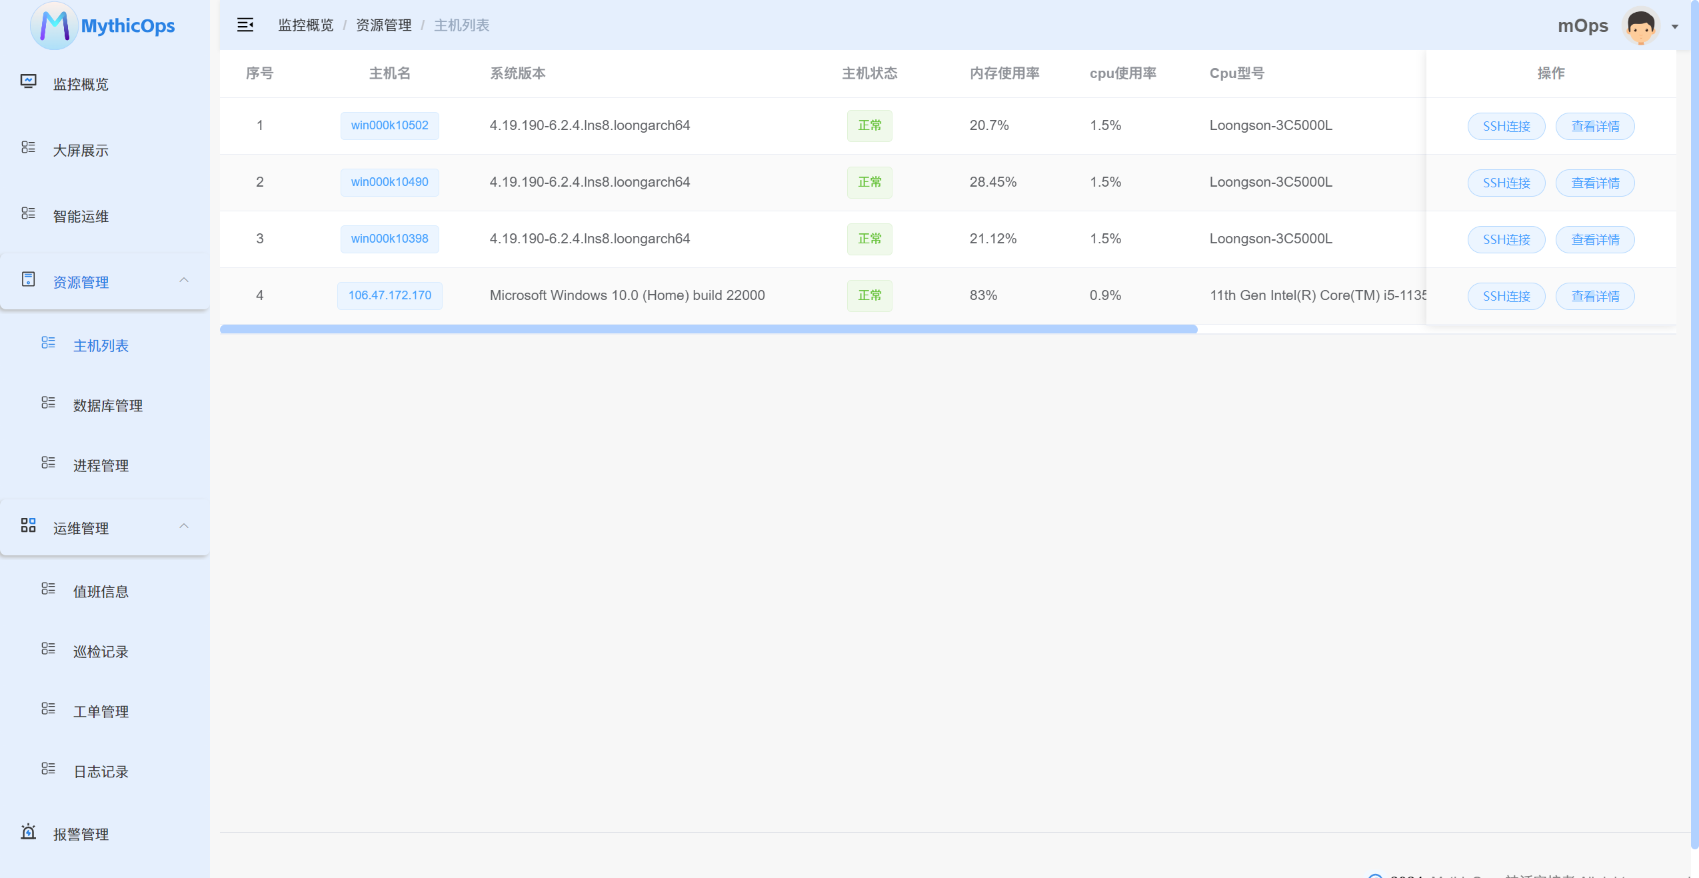The image size is (1699, 878).
Task: Click the list icon beside 工单管理
Action: pyautogui.click(x=48, y=709)
